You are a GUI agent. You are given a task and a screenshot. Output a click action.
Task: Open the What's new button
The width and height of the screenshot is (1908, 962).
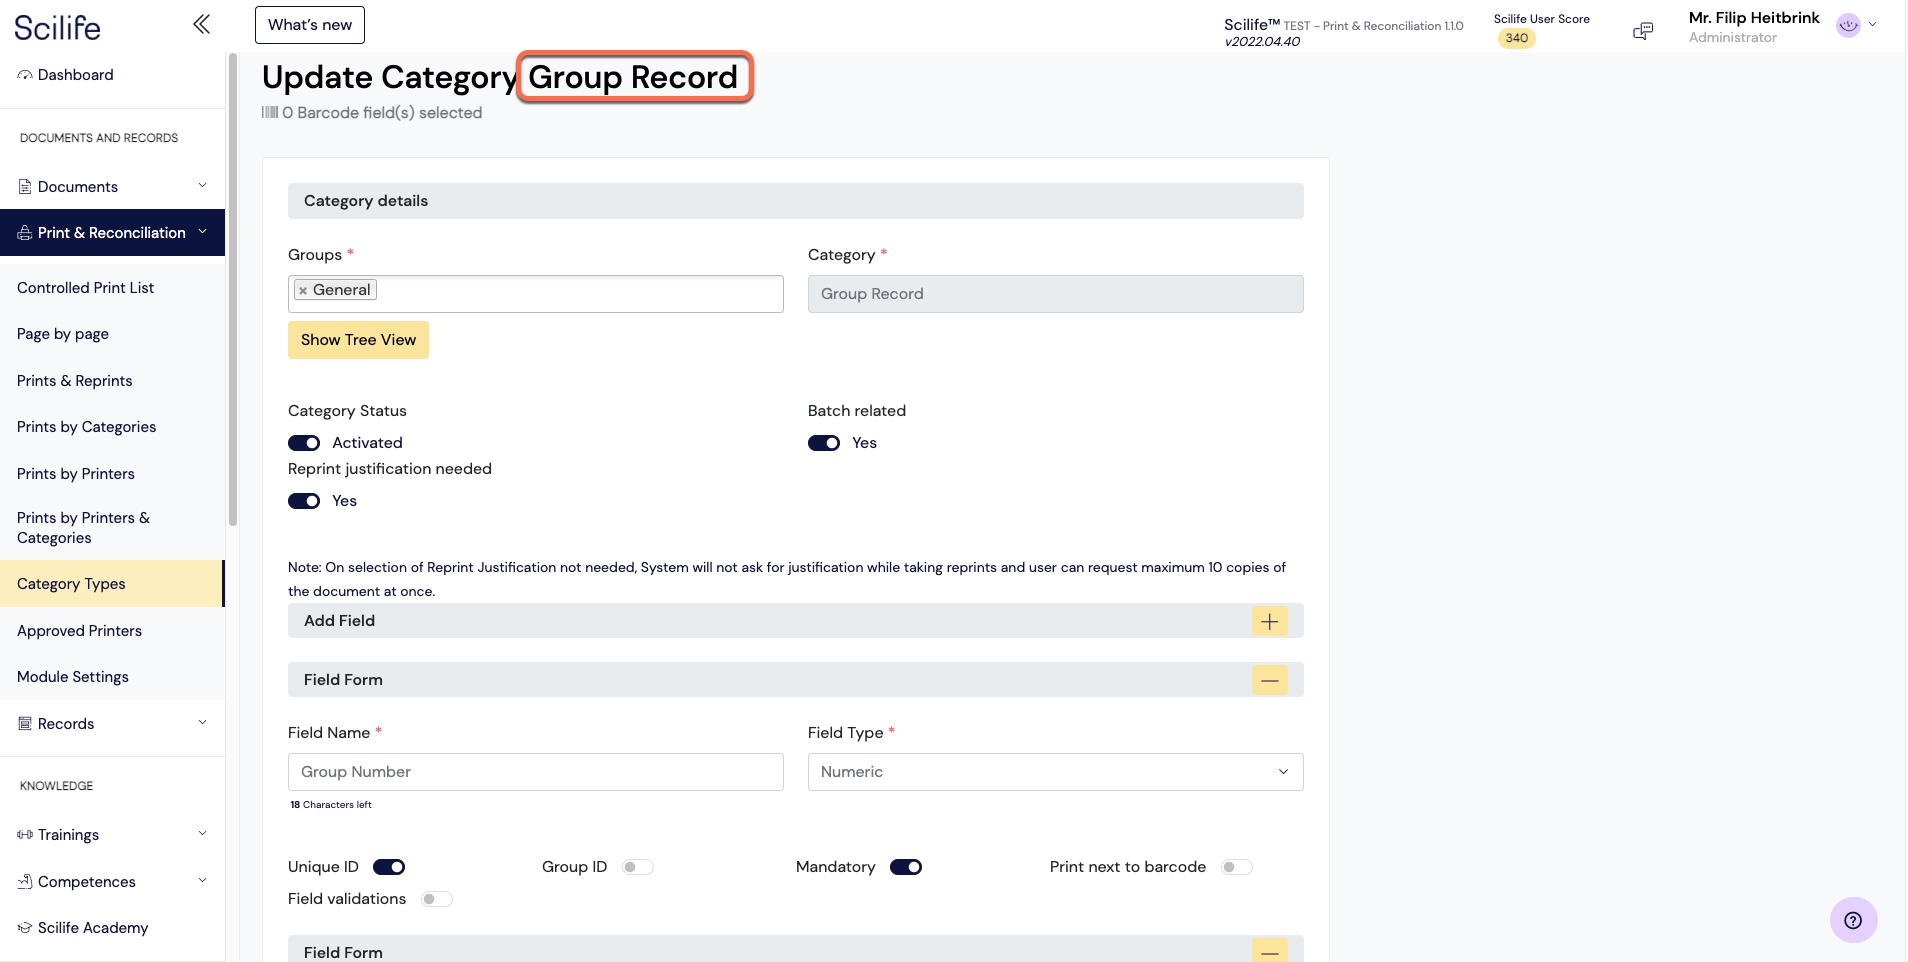click(310, 25)
